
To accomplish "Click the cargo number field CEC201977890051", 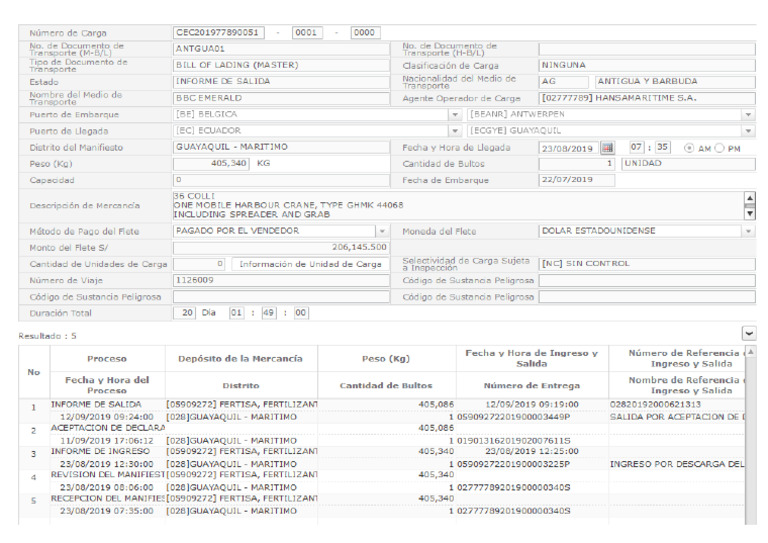I will pos(218,33).
